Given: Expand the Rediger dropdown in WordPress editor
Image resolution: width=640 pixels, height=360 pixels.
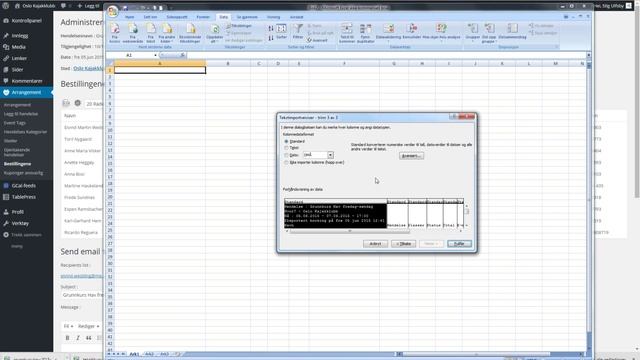Looking at the screenshot, I should point(88,326).
